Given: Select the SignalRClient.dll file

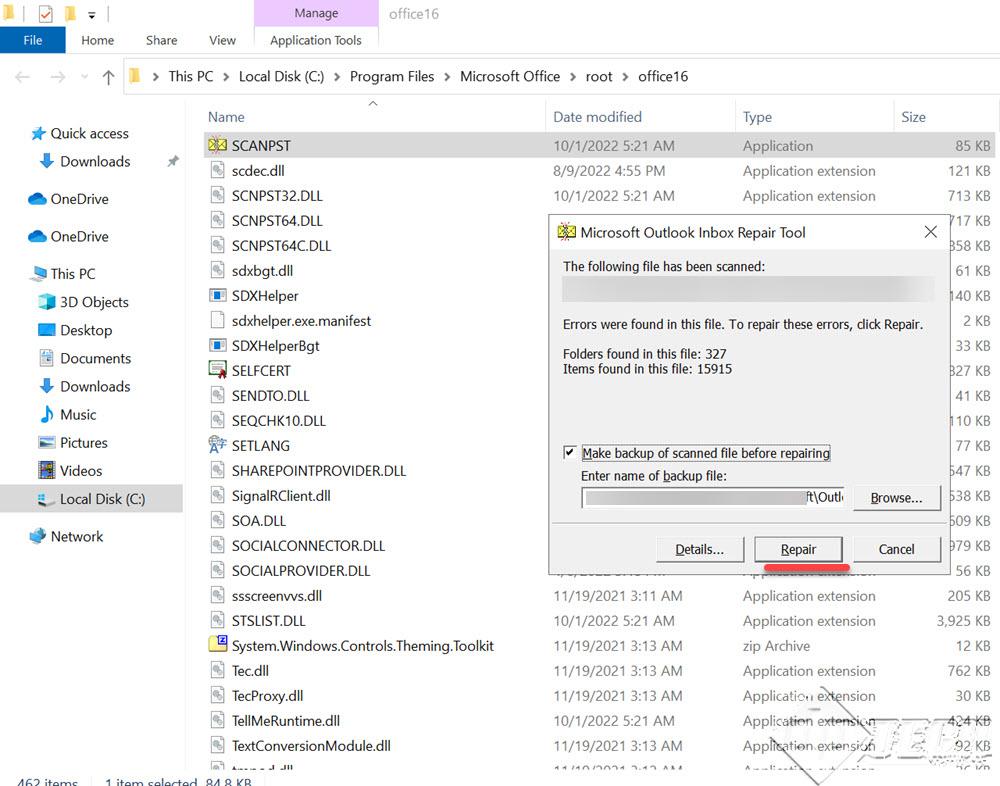Looking at the screenshot, I should coord(281,495).
